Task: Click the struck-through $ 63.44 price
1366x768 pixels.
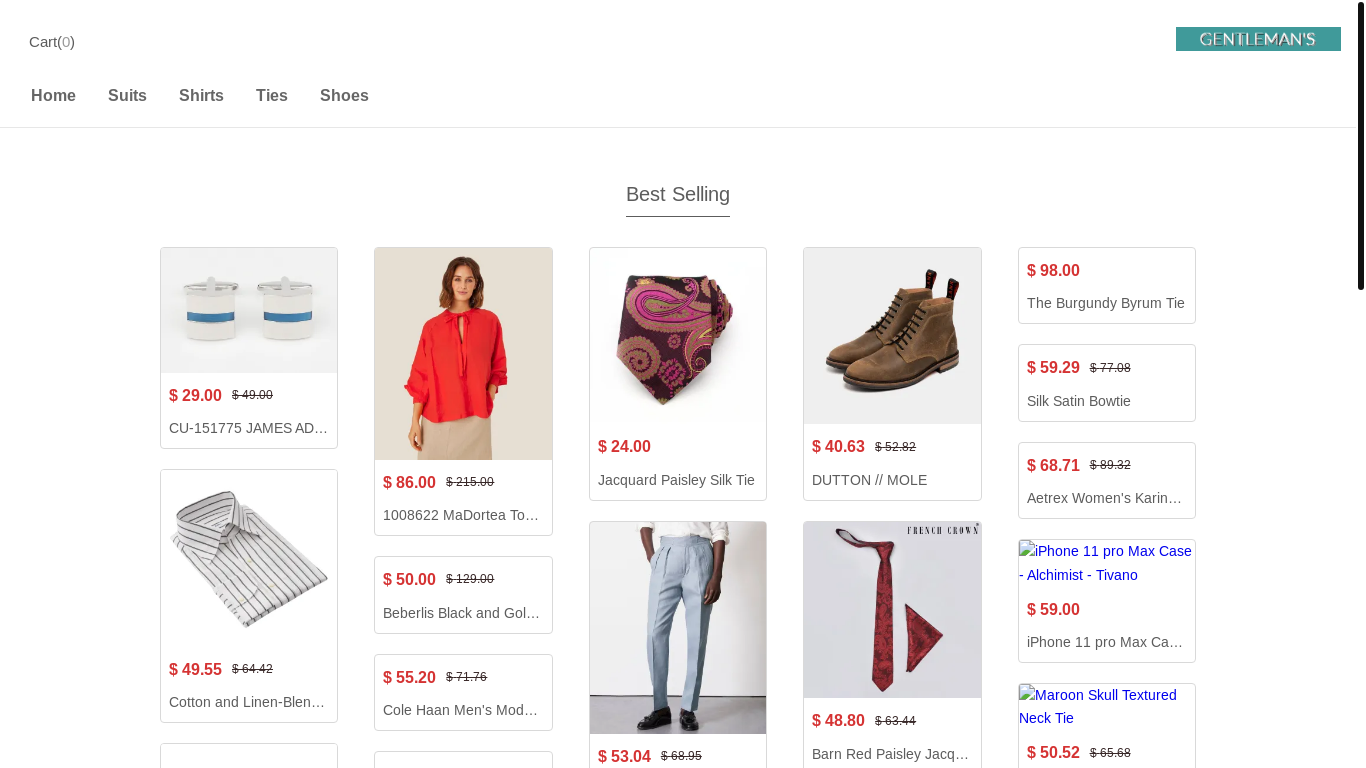Action: click(x=895, y=721)
